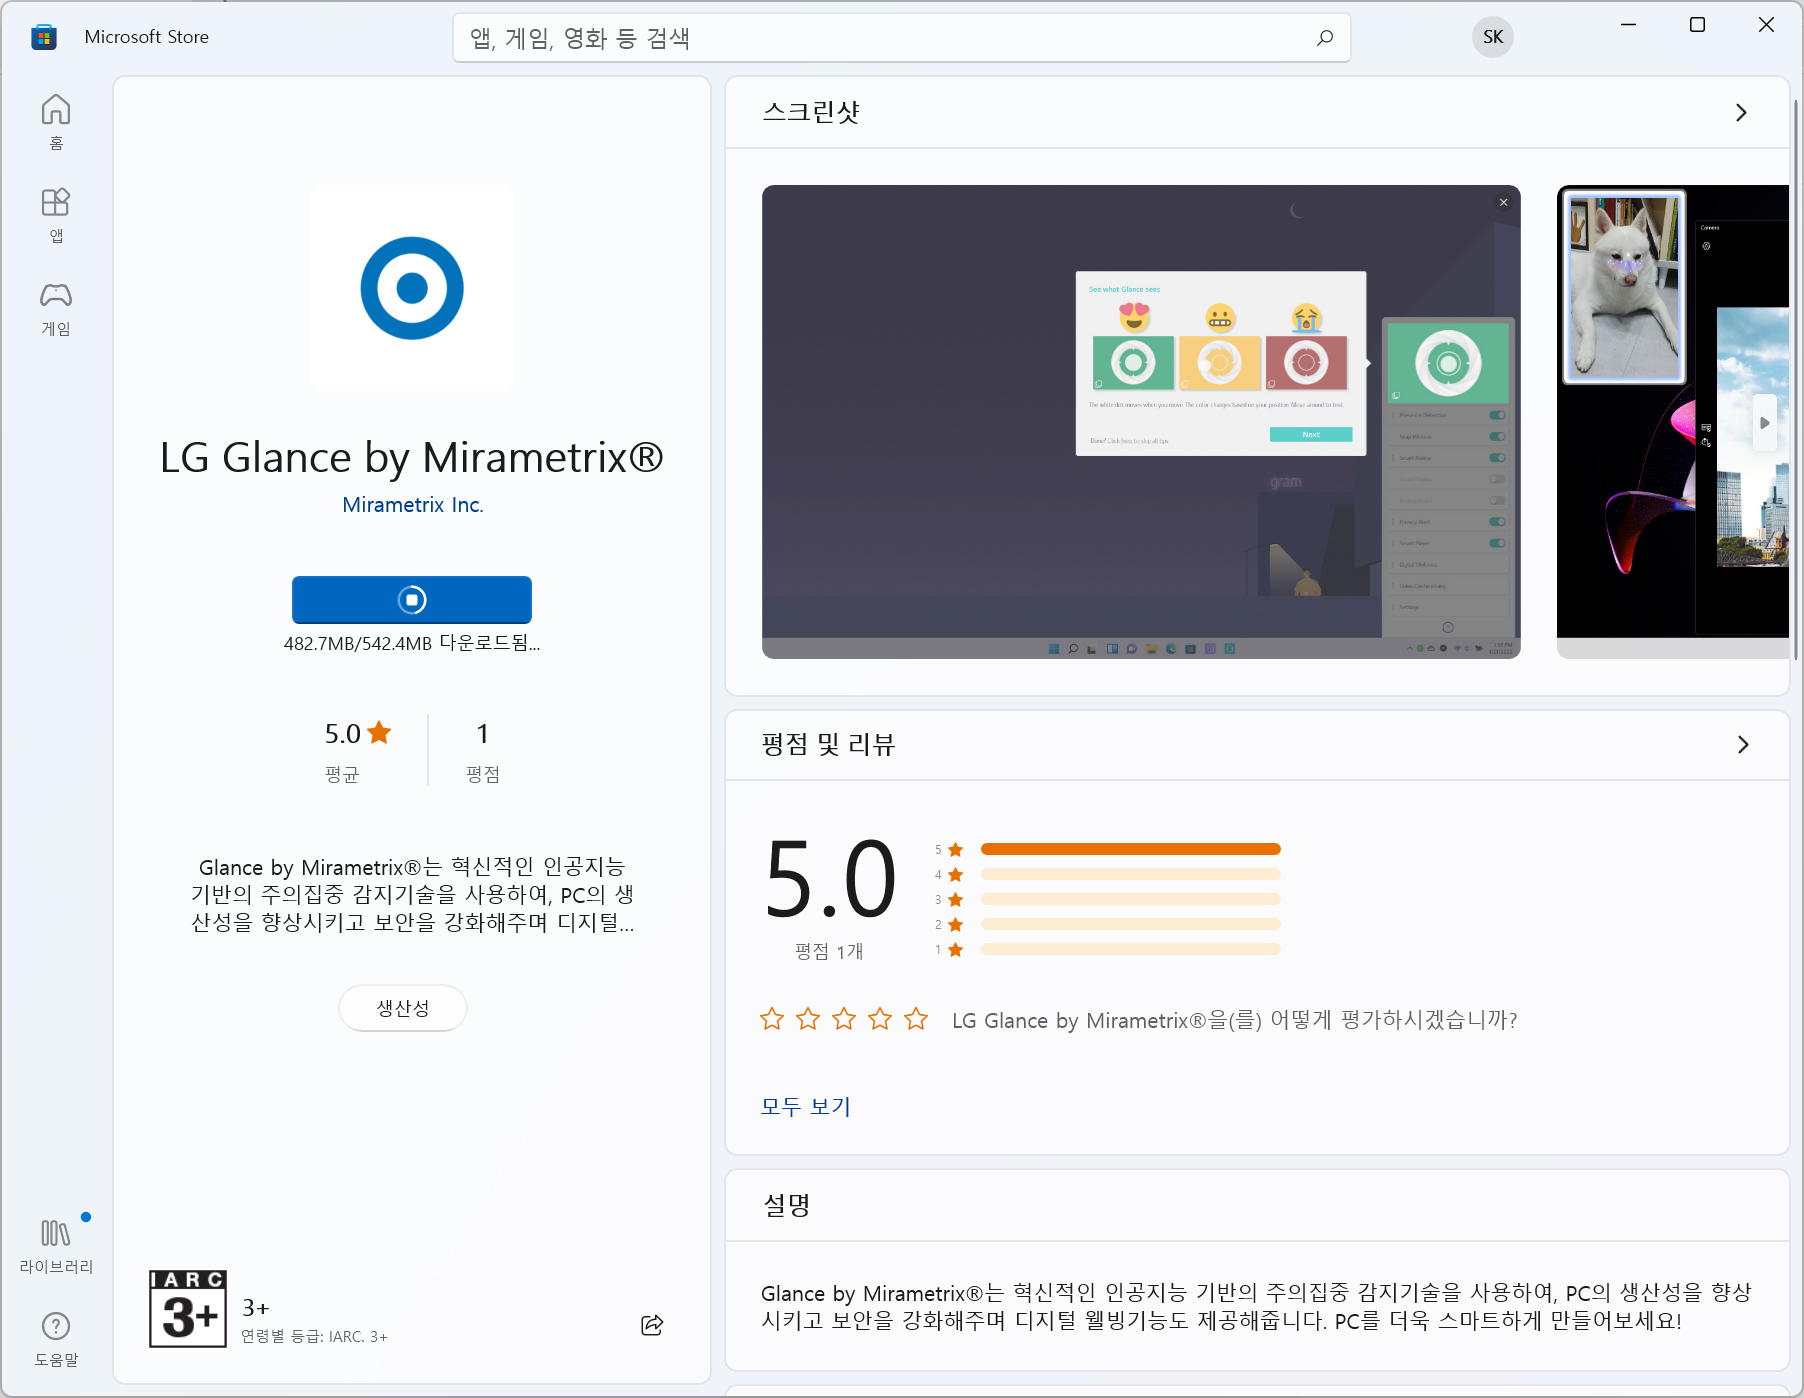This screenshot has width=1804, height=1398.
Task: Click the large 5.0 score in reviews
Action: 830,880
